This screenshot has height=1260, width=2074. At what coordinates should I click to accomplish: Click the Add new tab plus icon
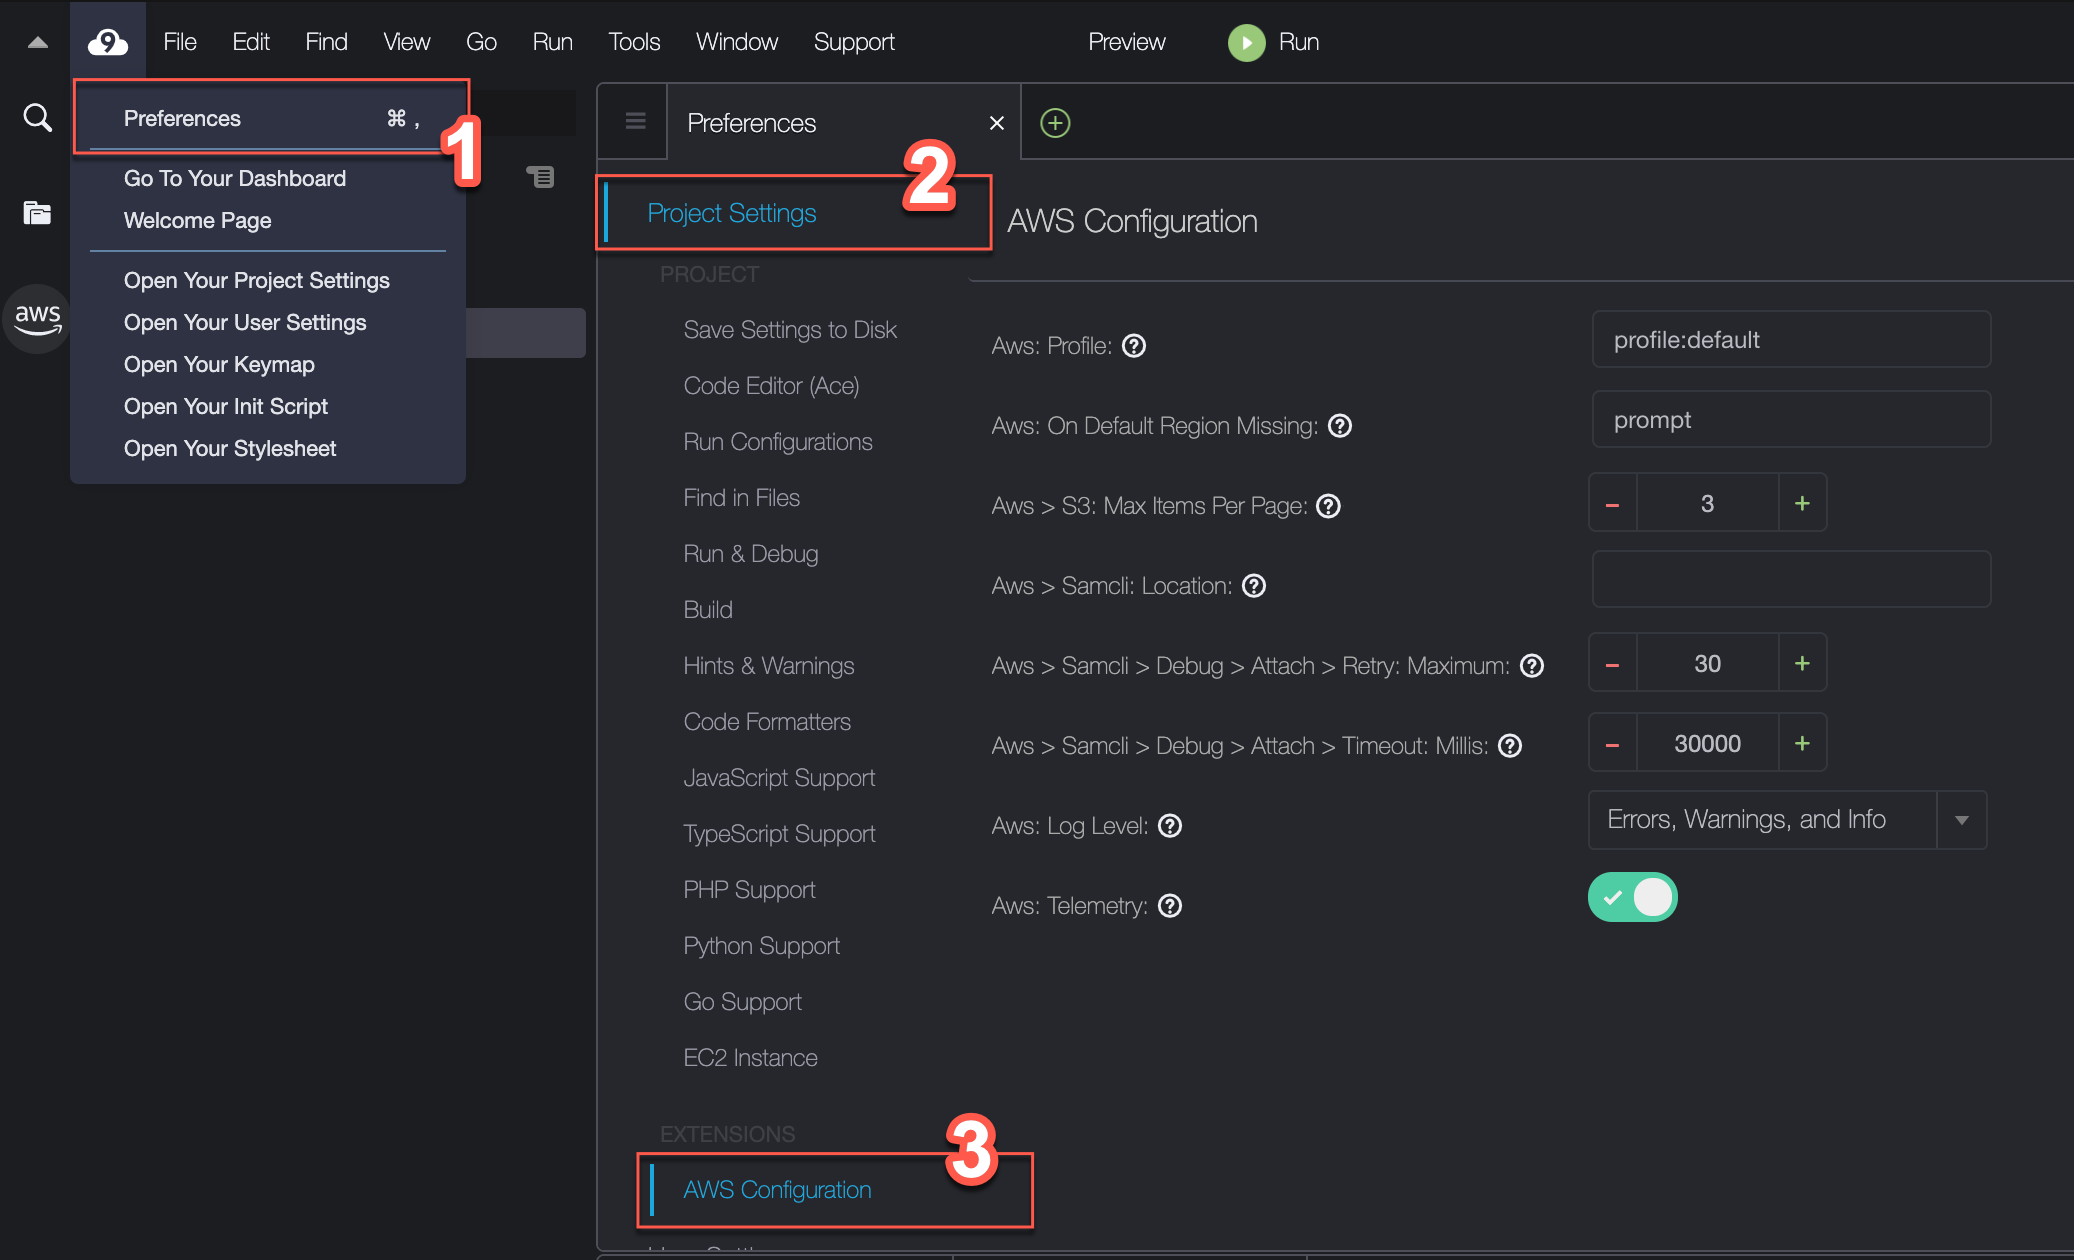pyautogui.click(x=1056, y=121)
